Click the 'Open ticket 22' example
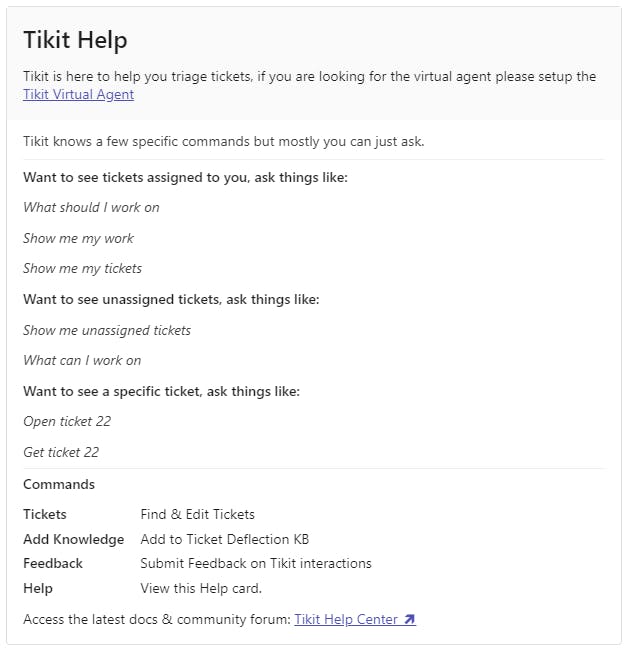The width and height of the screenshot is (629, 651). pos(67,421)
